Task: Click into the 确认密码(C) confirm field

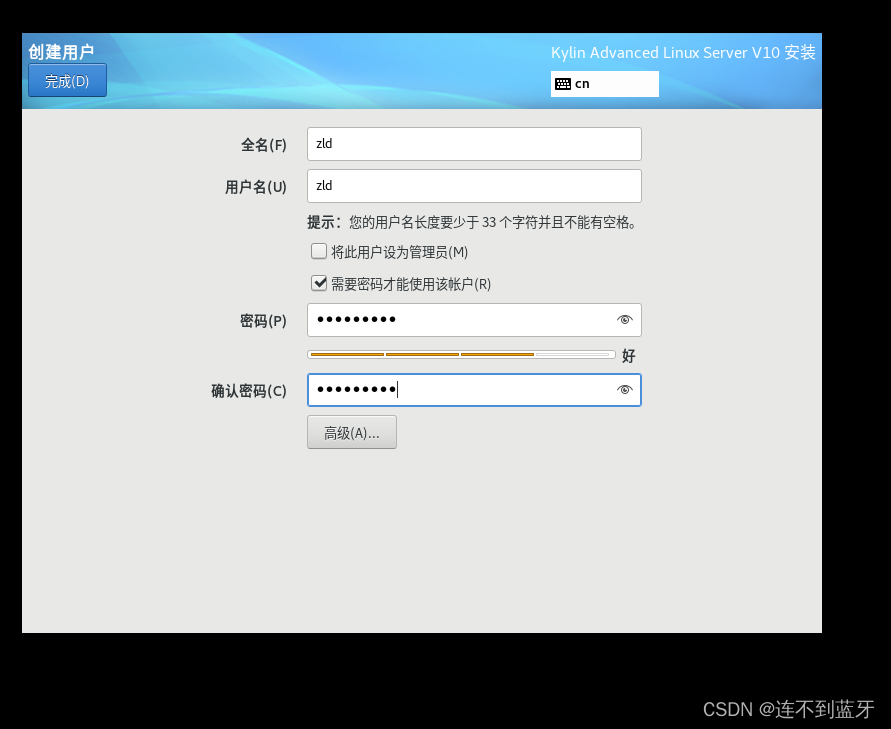Action: pyautogui.click(x=474, y=390)
